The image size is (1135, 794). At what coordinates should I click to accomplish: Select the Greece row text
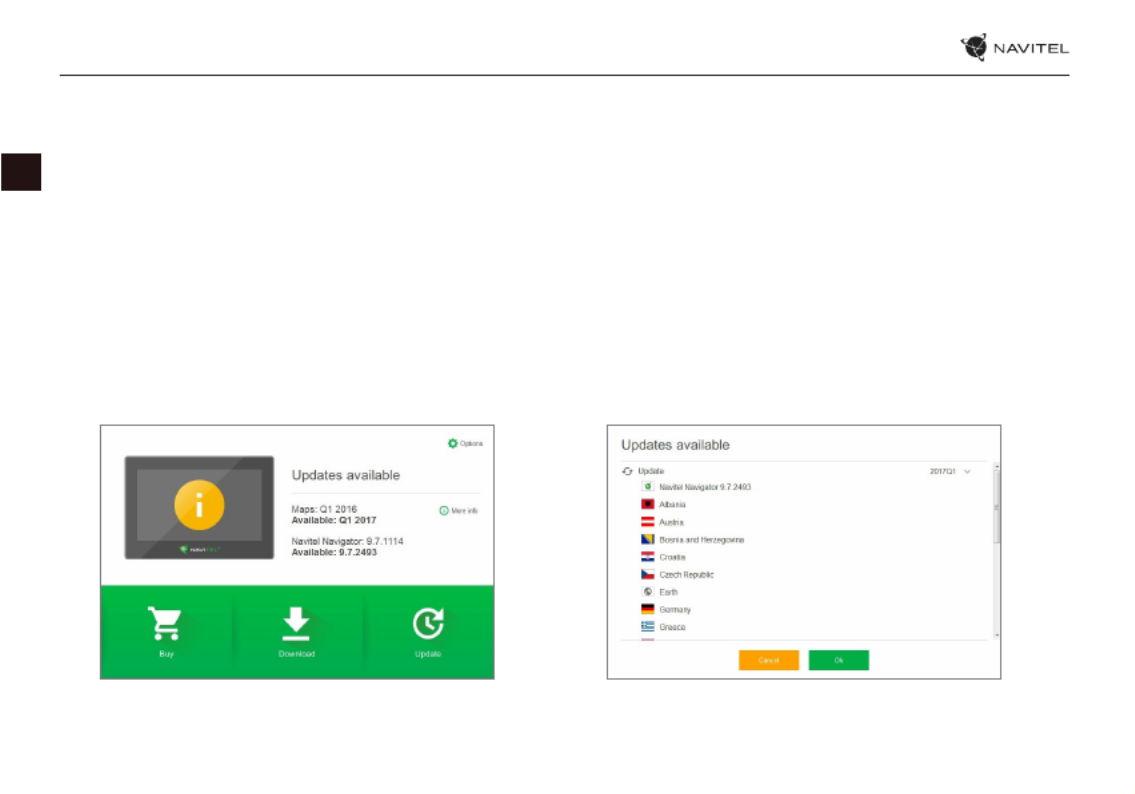coord(672,628)
